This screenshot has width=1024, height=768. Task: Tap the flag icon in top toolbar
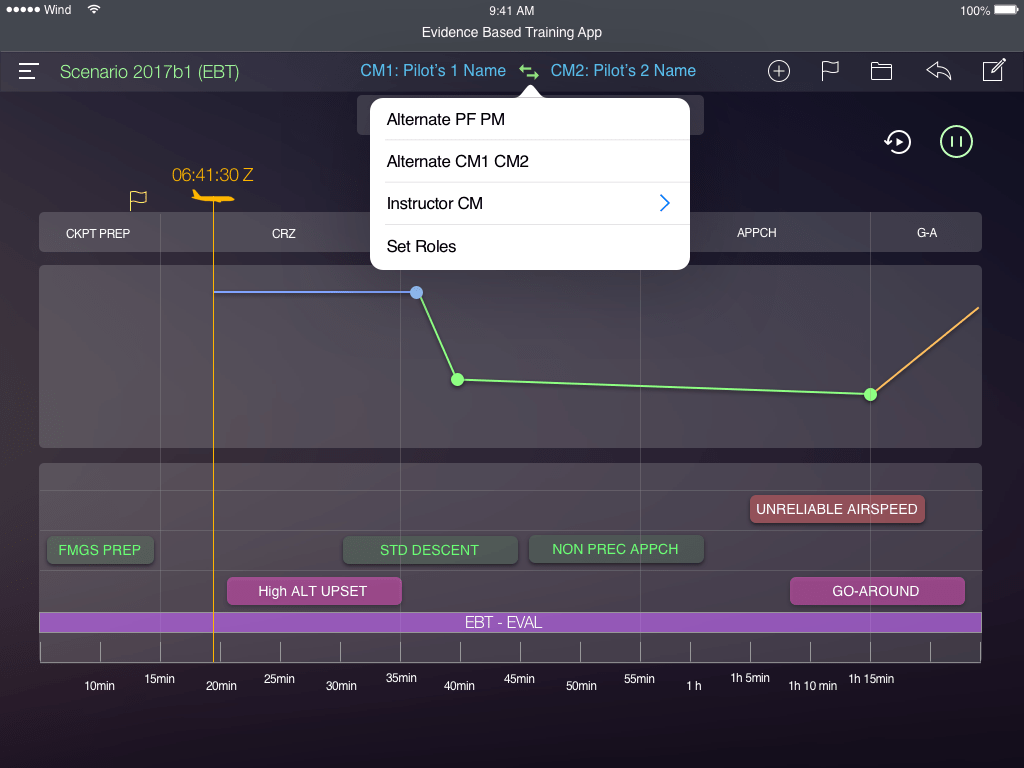(829, 71)
